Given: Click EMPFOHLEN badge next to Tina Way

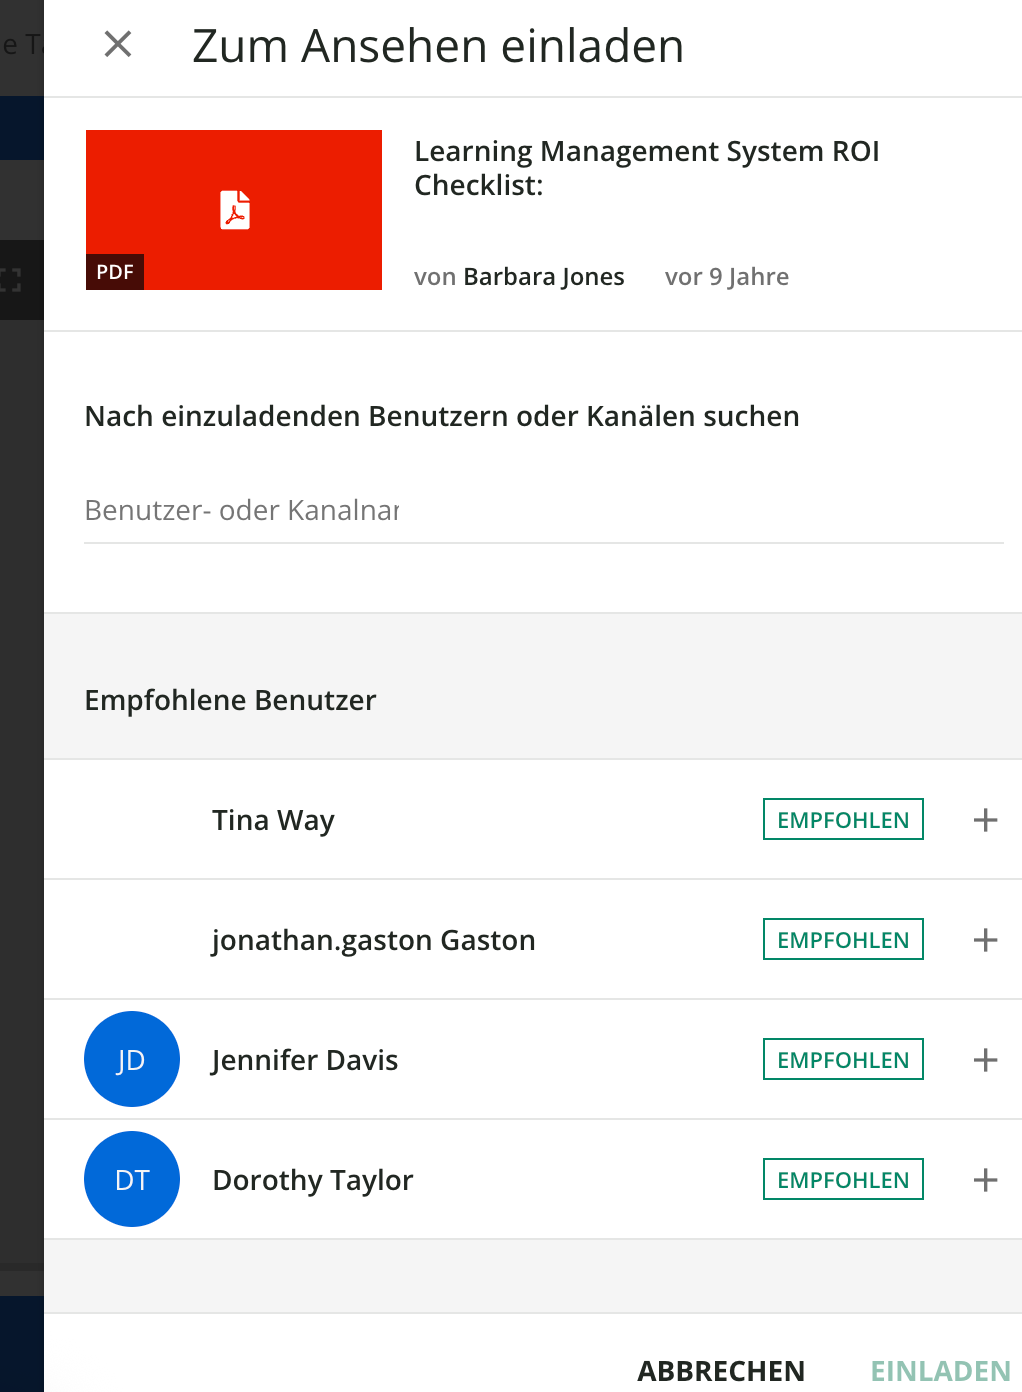Looking at the screenshot, I should 843,820.
